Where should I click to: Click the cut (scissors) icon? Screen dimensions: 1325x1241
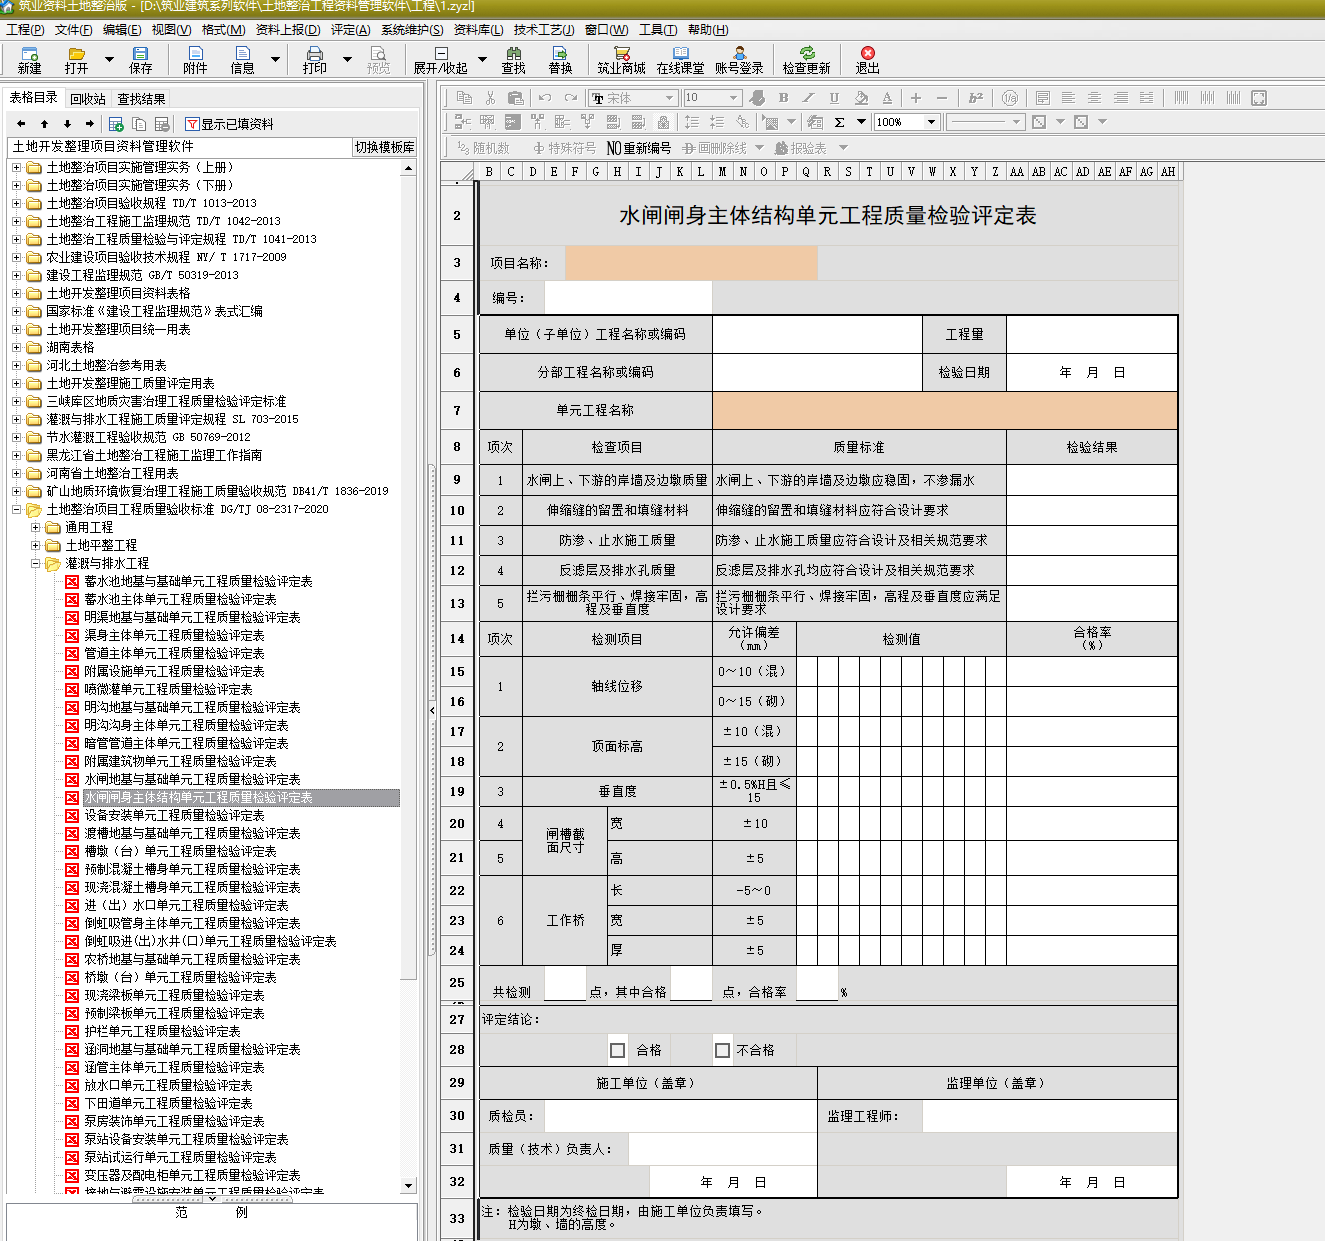(490, 98)
